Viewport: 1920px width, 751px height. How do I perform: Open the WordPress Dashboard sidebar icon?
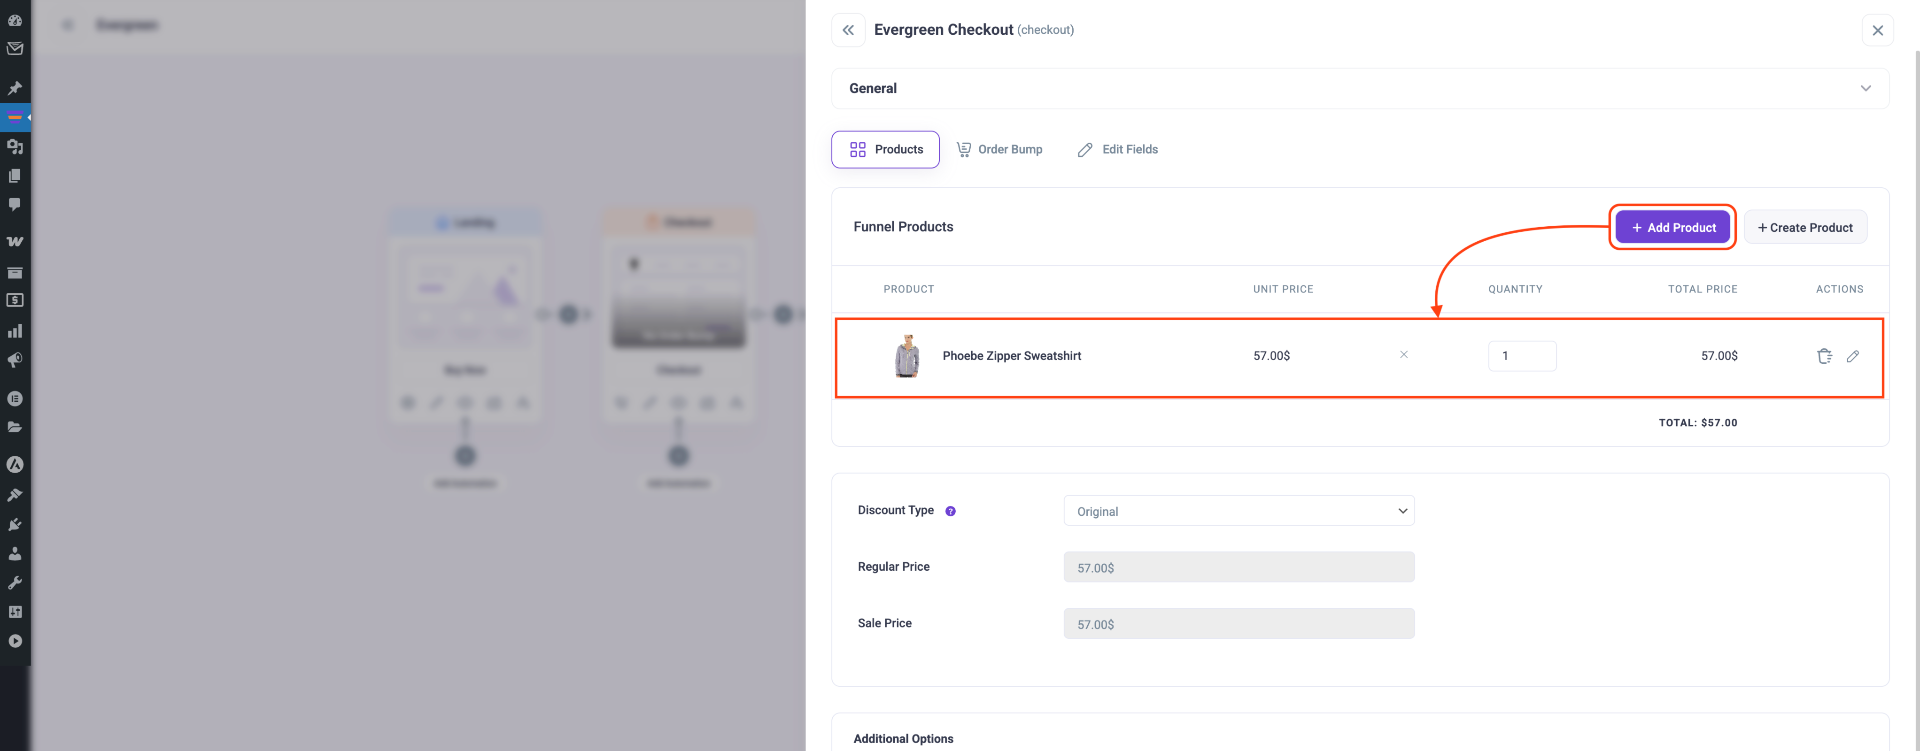15,20
